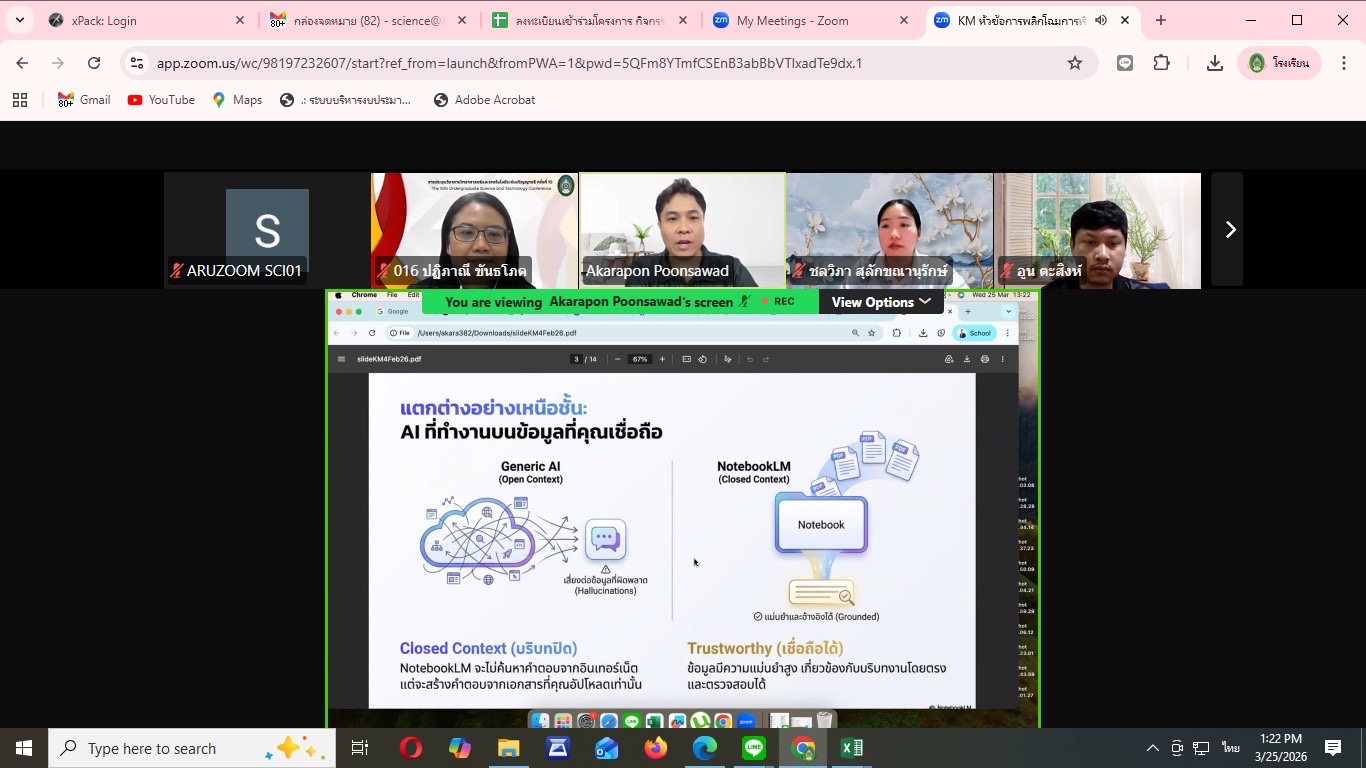Select Akarapon Poonsawad's video thumbnail
This screenshot has height=768, width=1366.
682,230
